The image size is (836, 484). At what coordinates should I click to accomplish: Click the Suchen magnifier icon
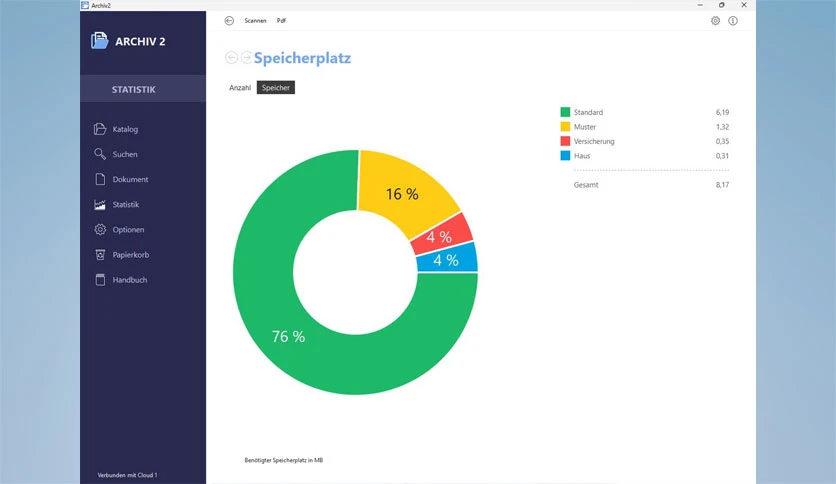(100, 154)
